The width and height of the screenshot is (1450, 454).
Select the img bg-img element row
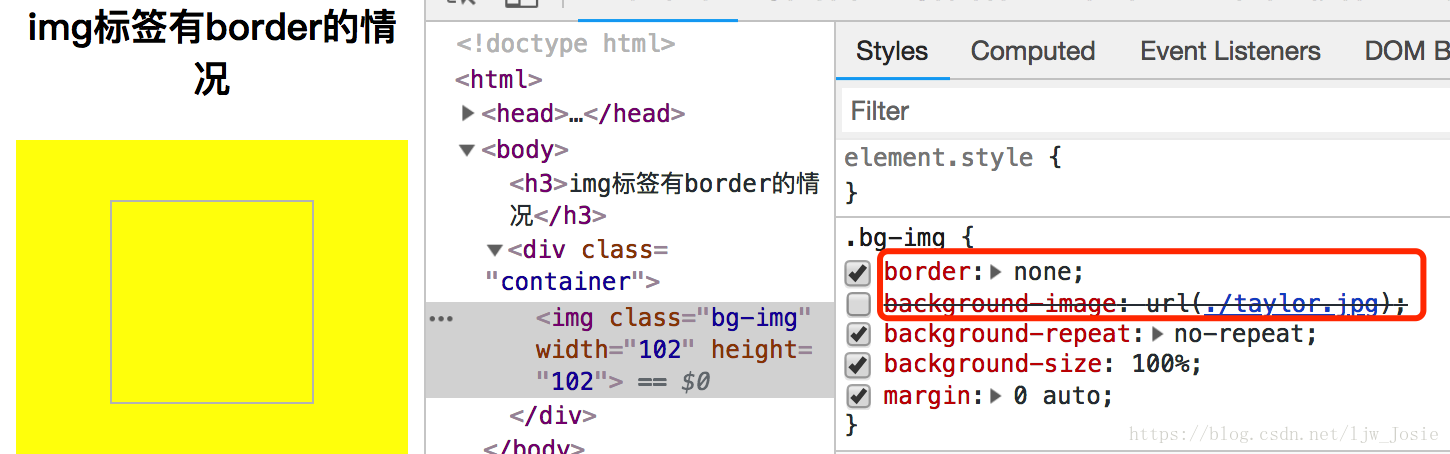(630, 350)
